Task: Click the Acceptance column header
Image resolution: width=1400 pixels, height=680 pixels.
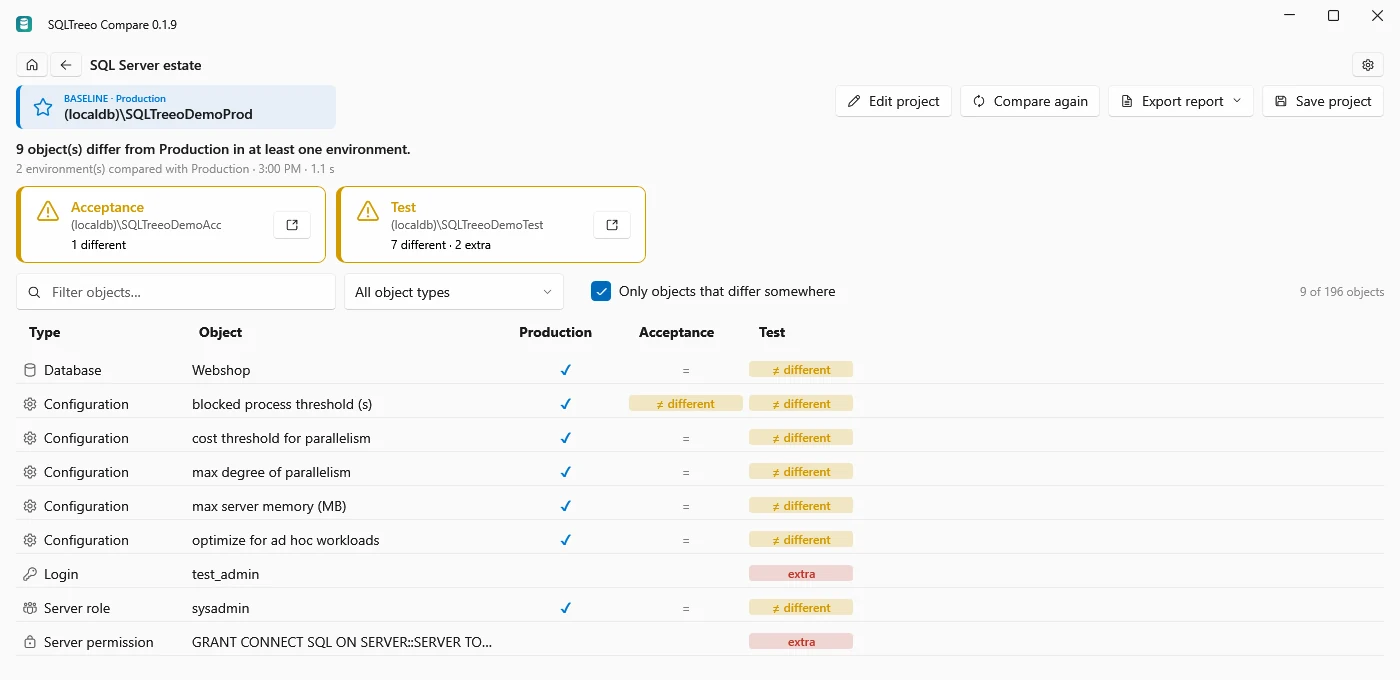Action: [x=677, y=332]
